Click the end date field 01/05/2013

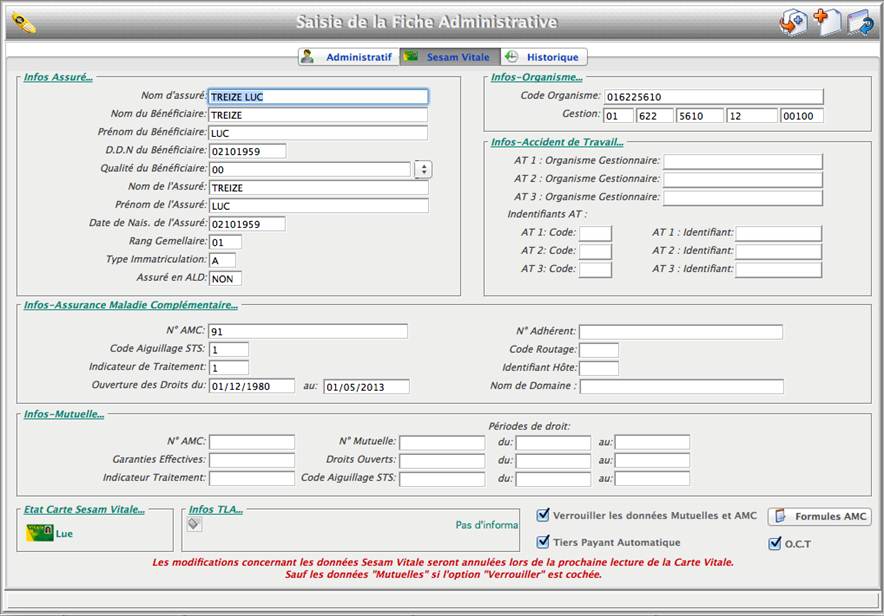tap(366, 387)
